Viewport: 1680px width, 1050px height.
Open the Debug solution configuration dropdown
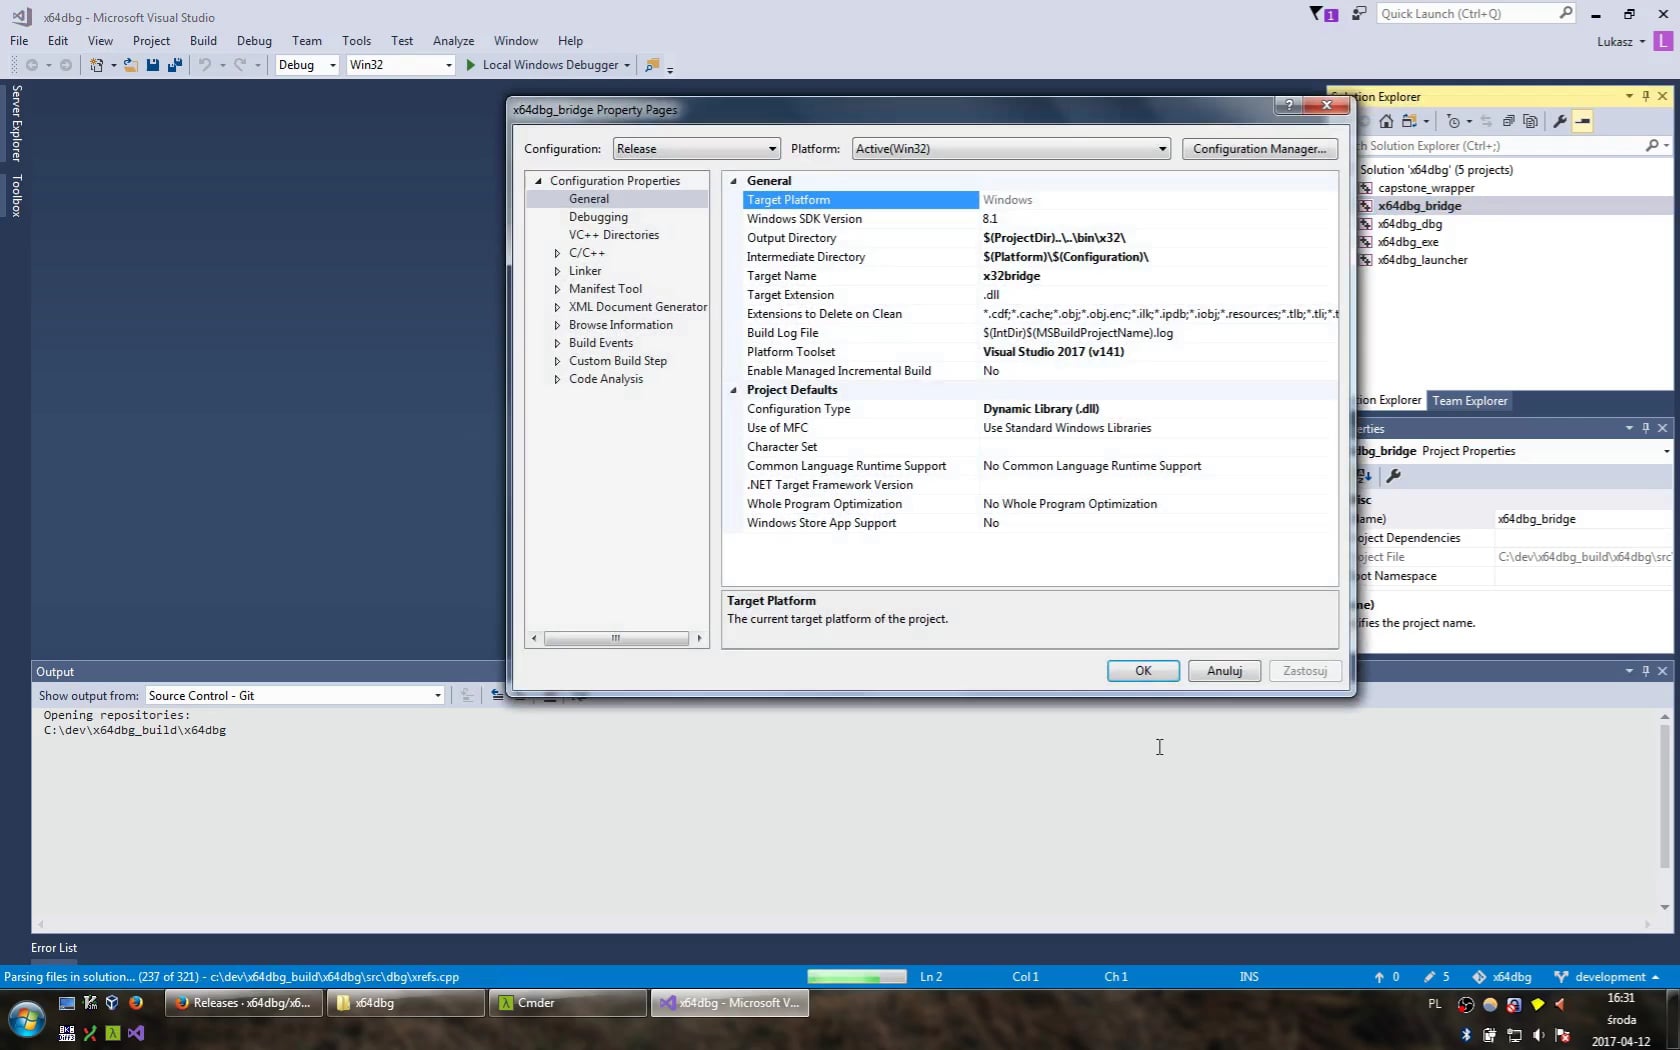306,65
